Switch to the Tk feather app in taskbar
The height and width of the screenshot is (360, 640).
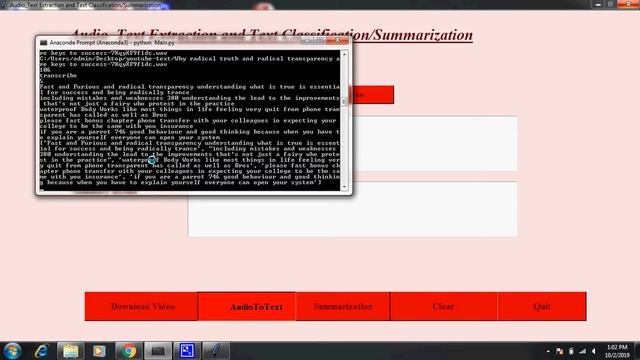[x=216, y=351]
